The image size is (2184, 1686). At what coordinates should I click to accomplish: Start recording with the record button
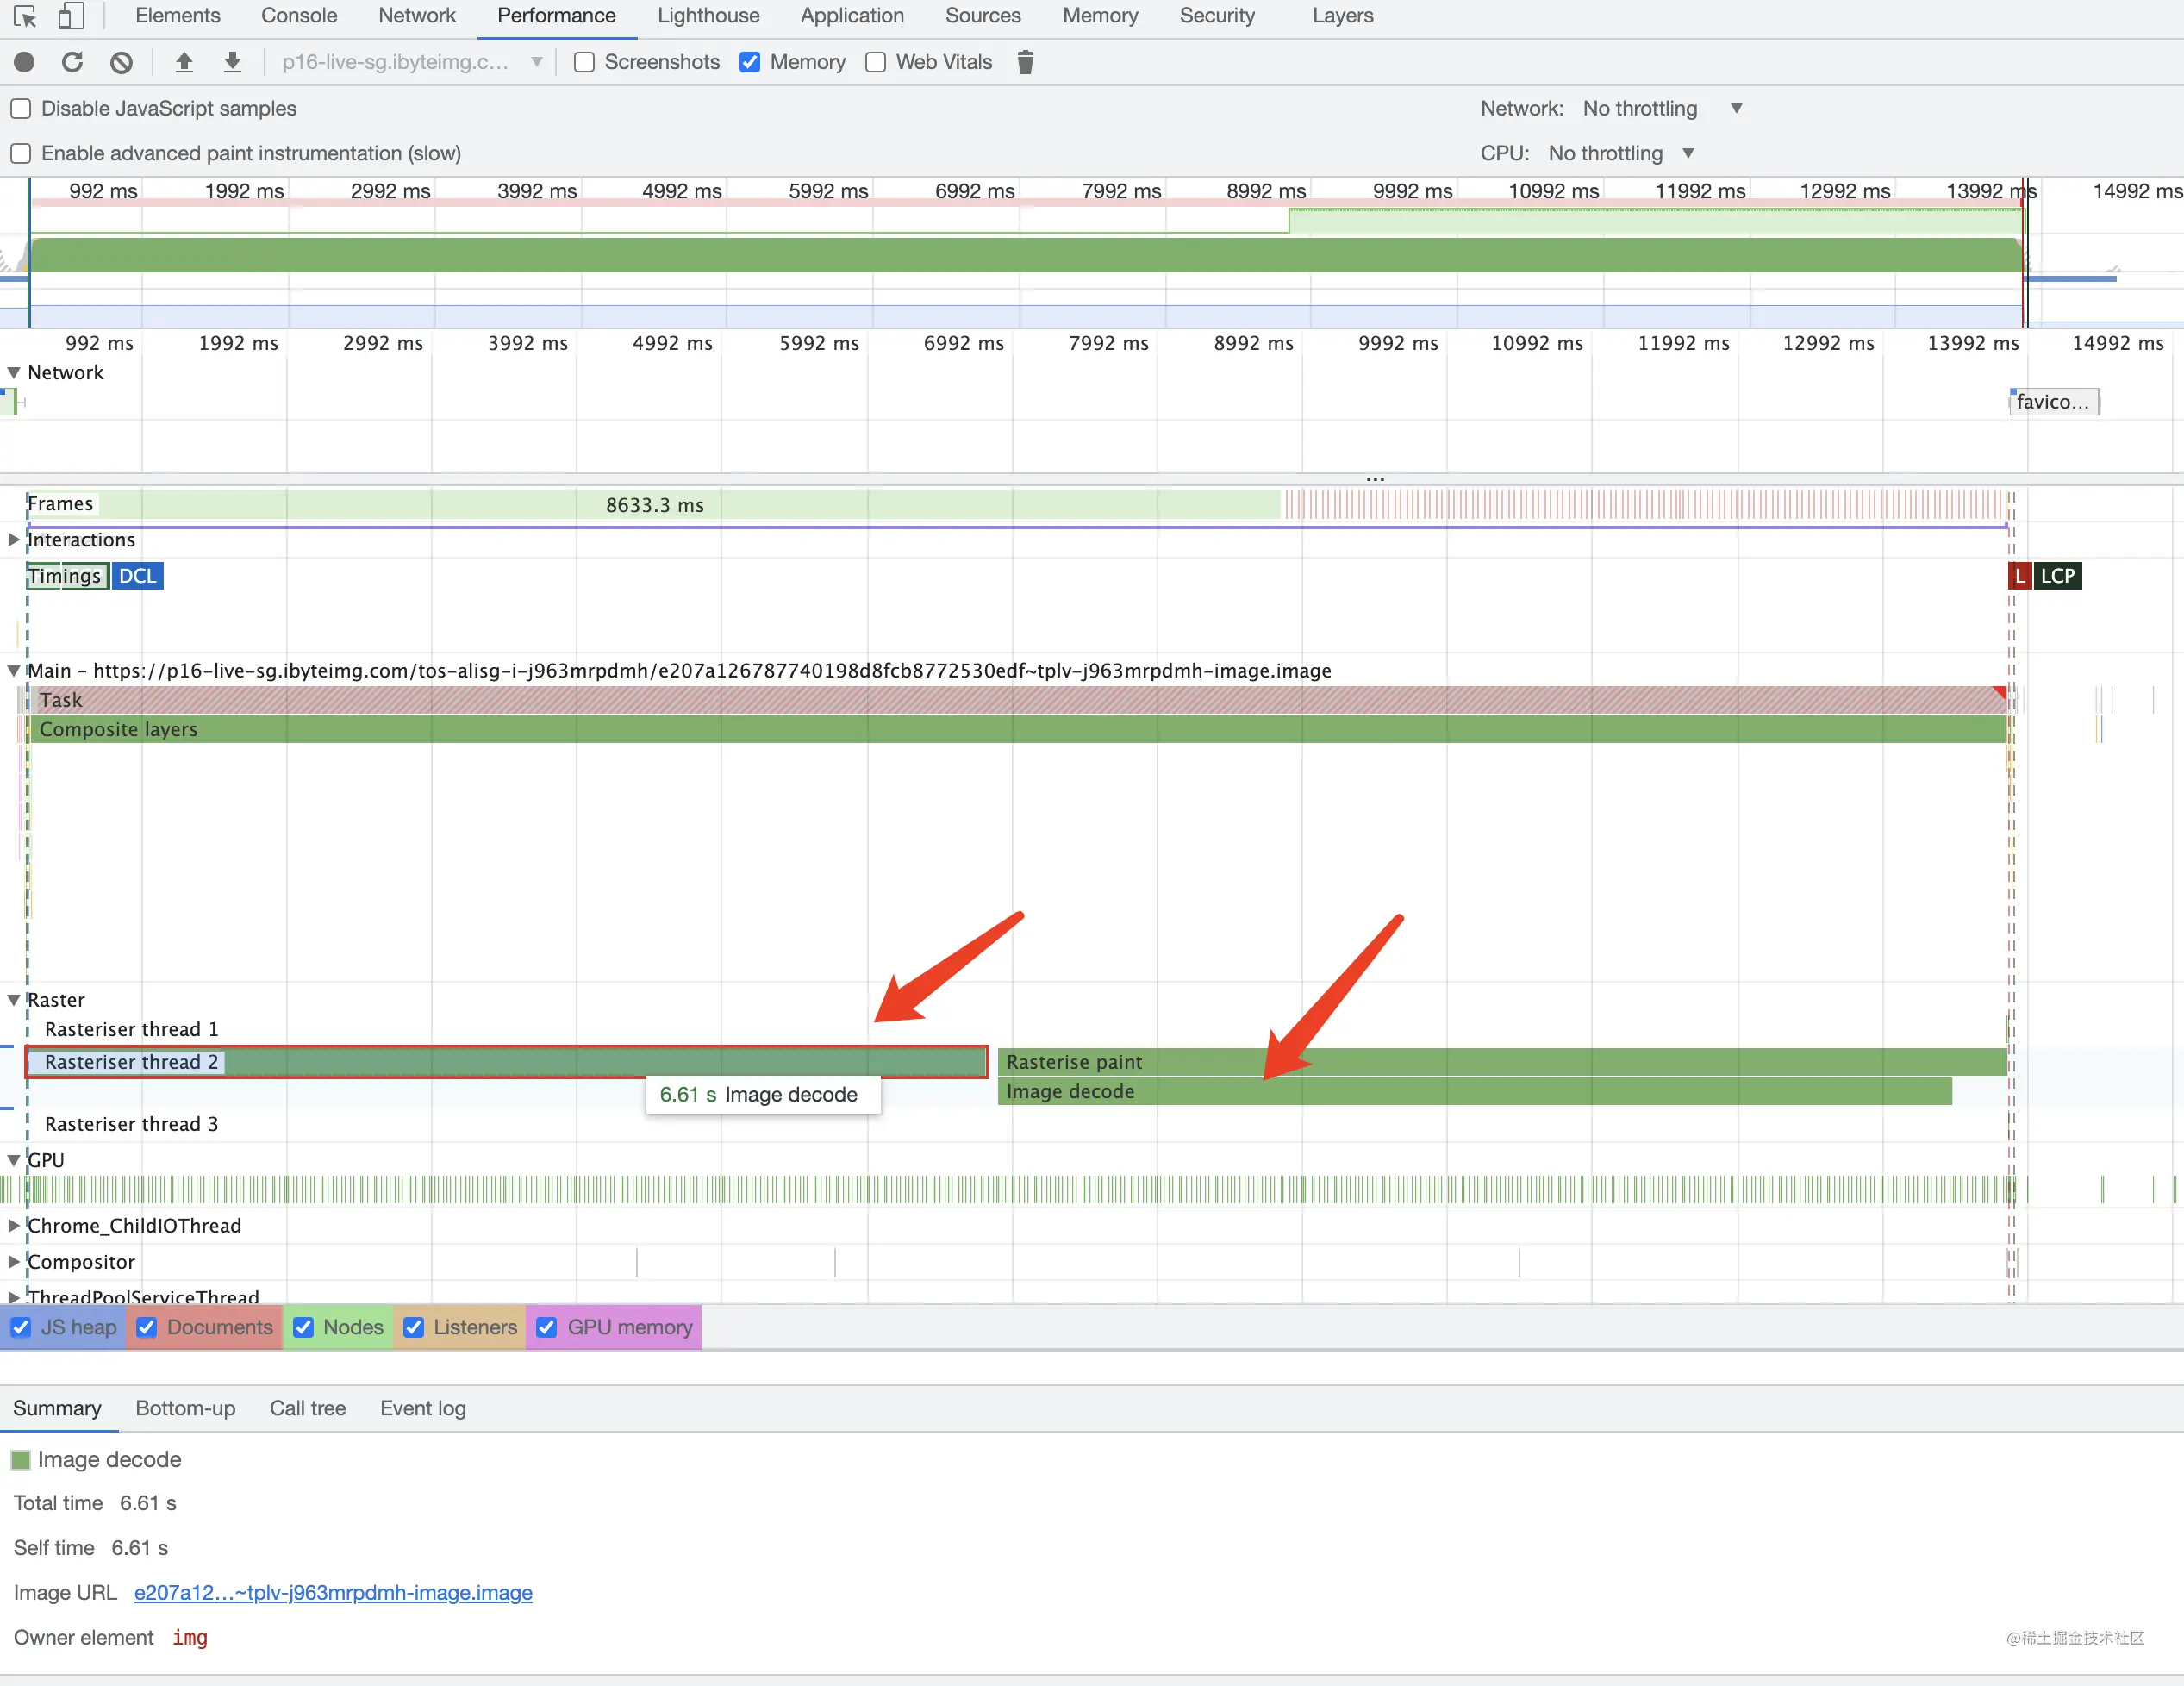[24, 62]
